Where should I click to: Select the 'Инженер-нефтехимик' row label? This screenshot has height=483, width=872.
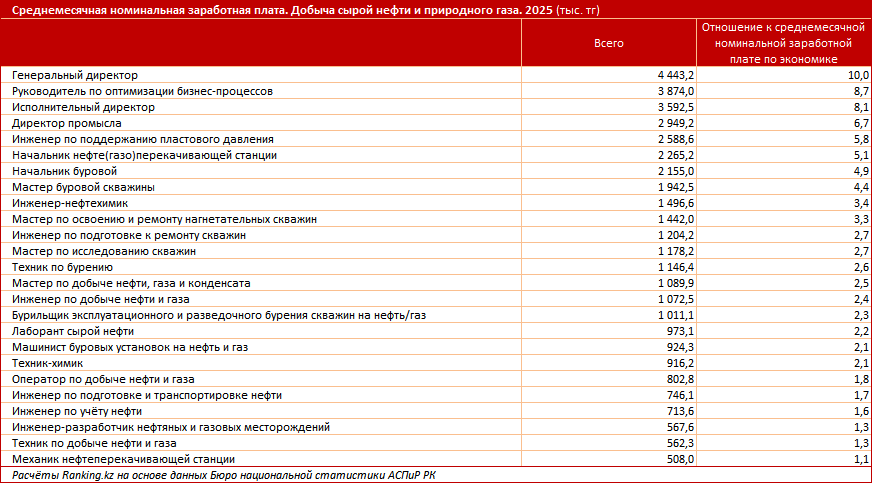[x=70, y=203]
